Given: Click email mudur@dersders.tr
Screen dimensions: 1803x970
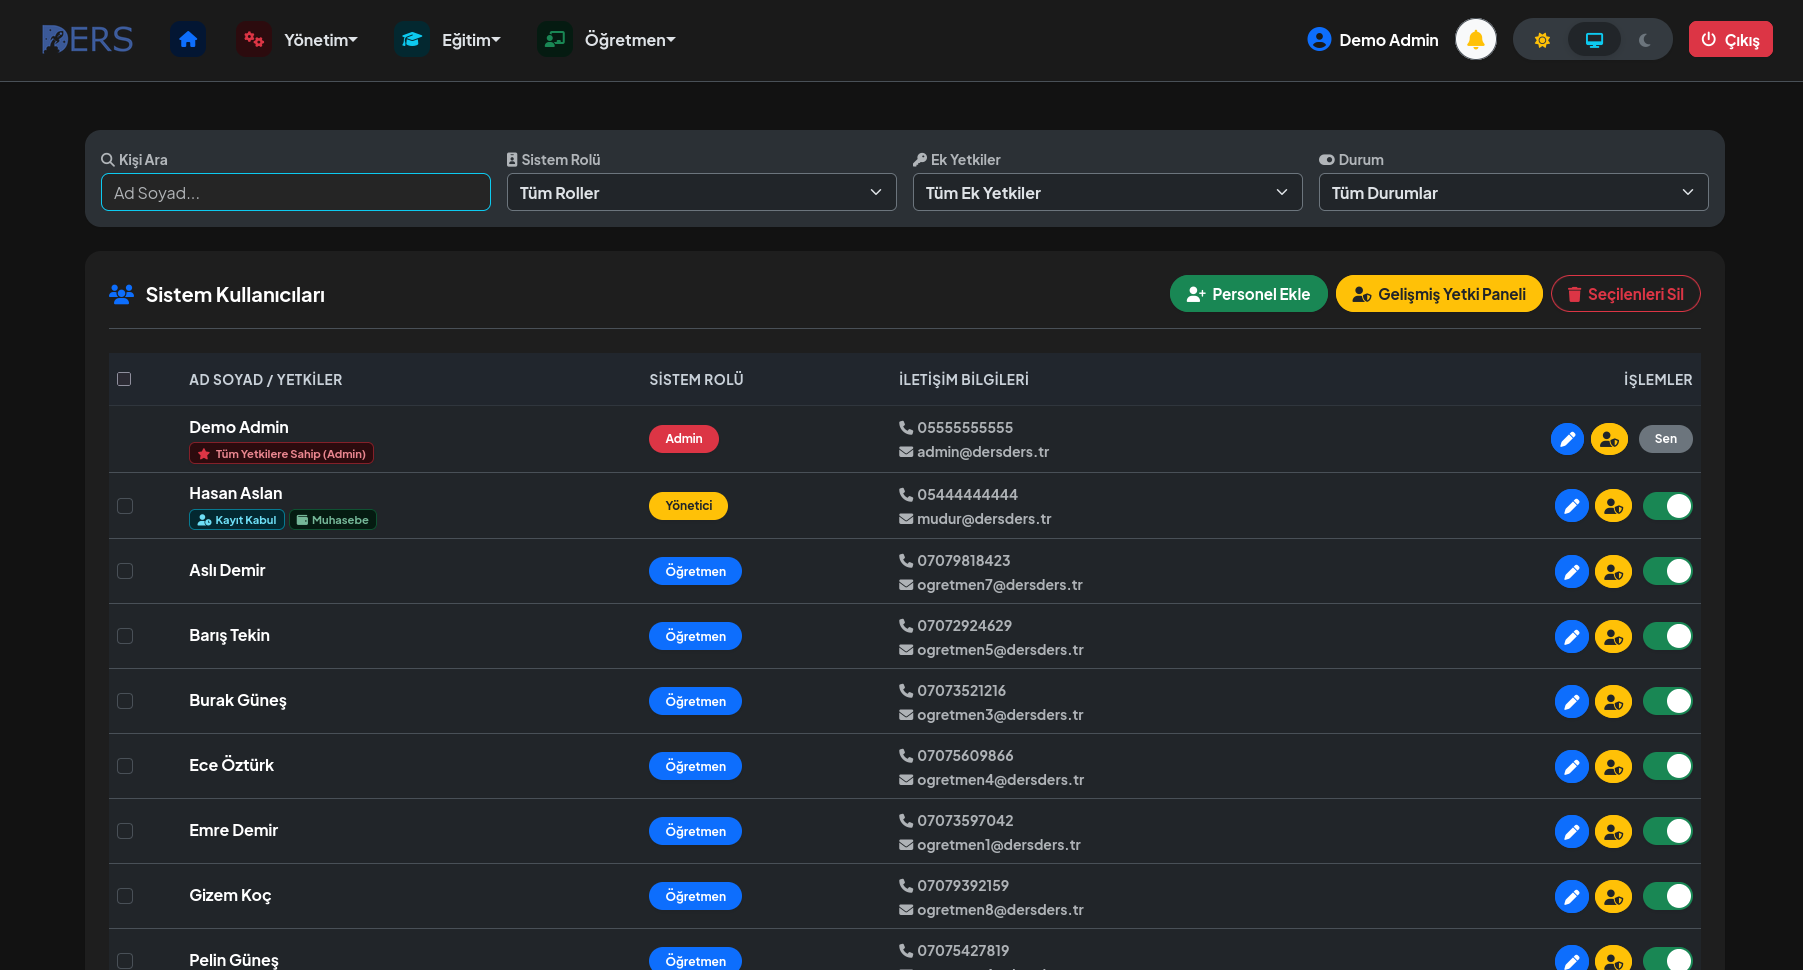Looking at the screenshot, I should tap(984, 519).
